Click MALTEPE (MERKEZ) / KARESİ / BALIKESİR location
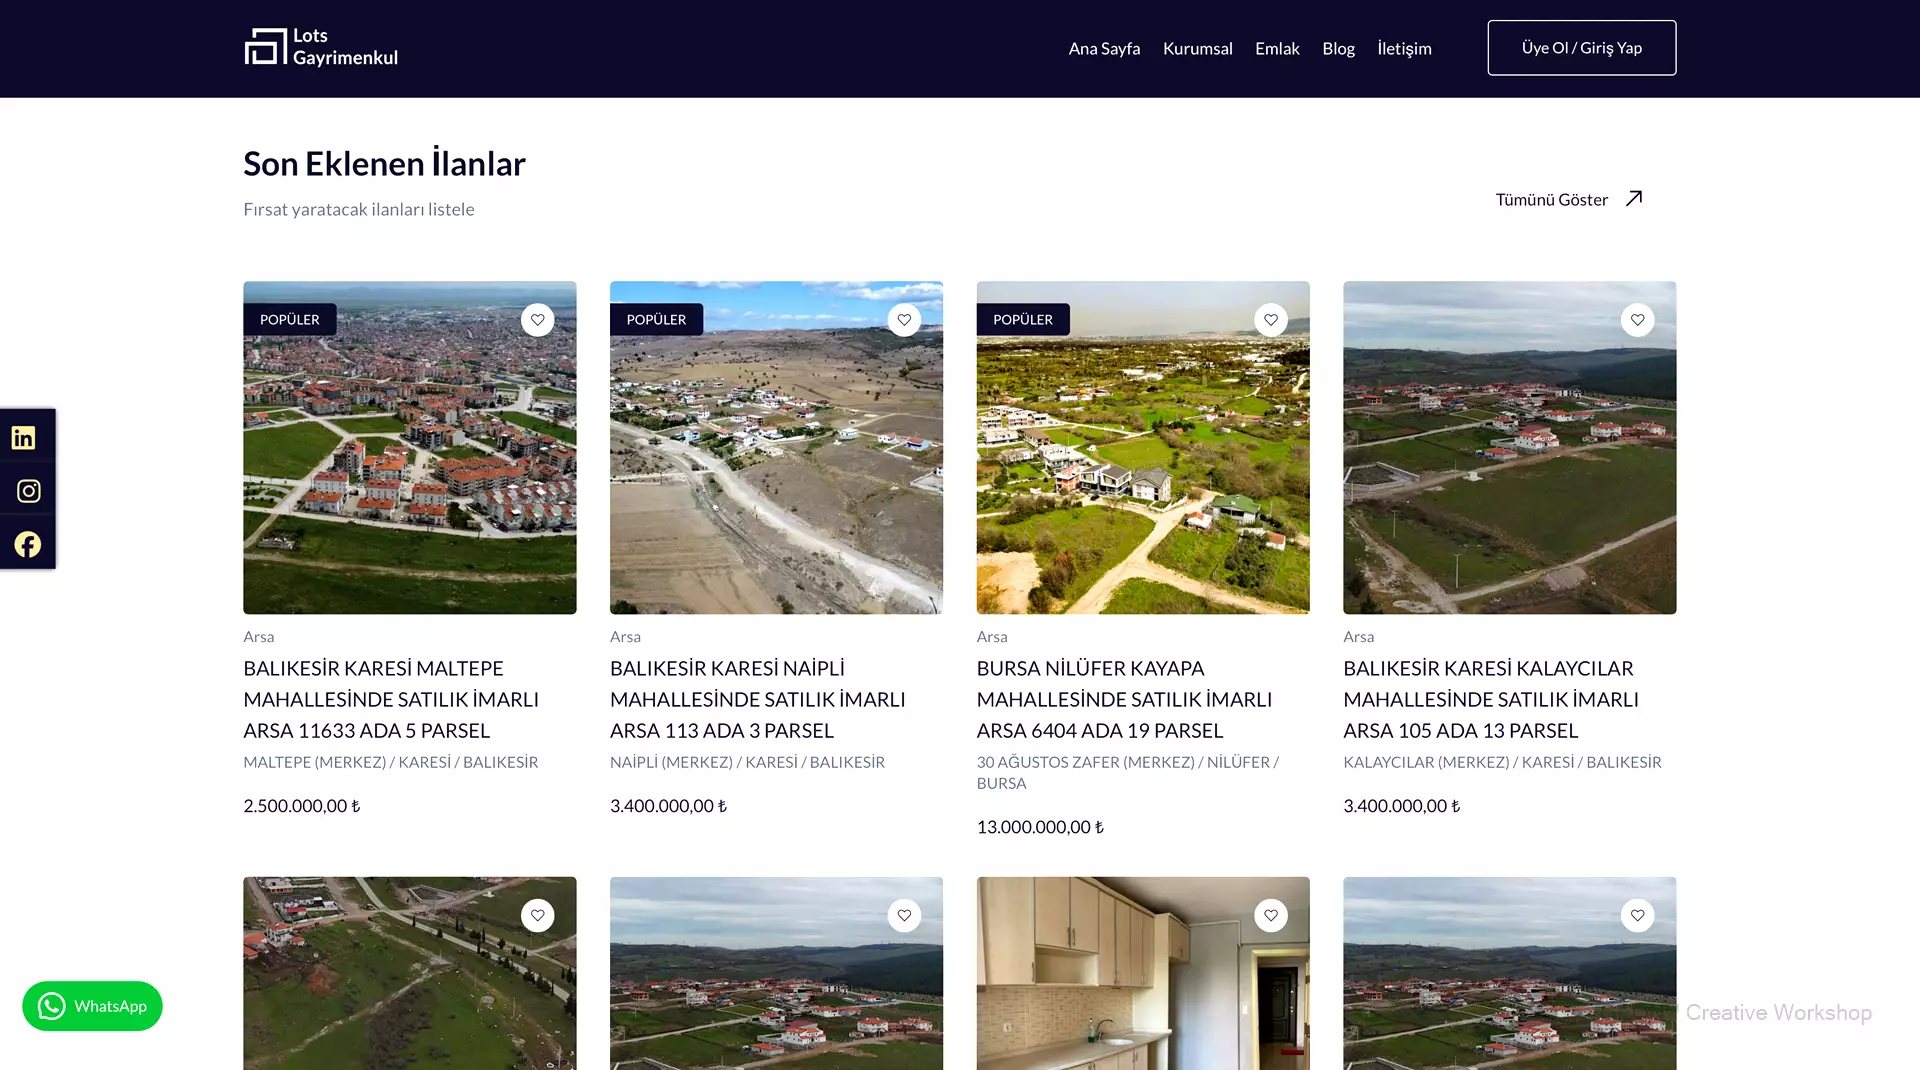1920x1070 pixels. click(391, 762)
